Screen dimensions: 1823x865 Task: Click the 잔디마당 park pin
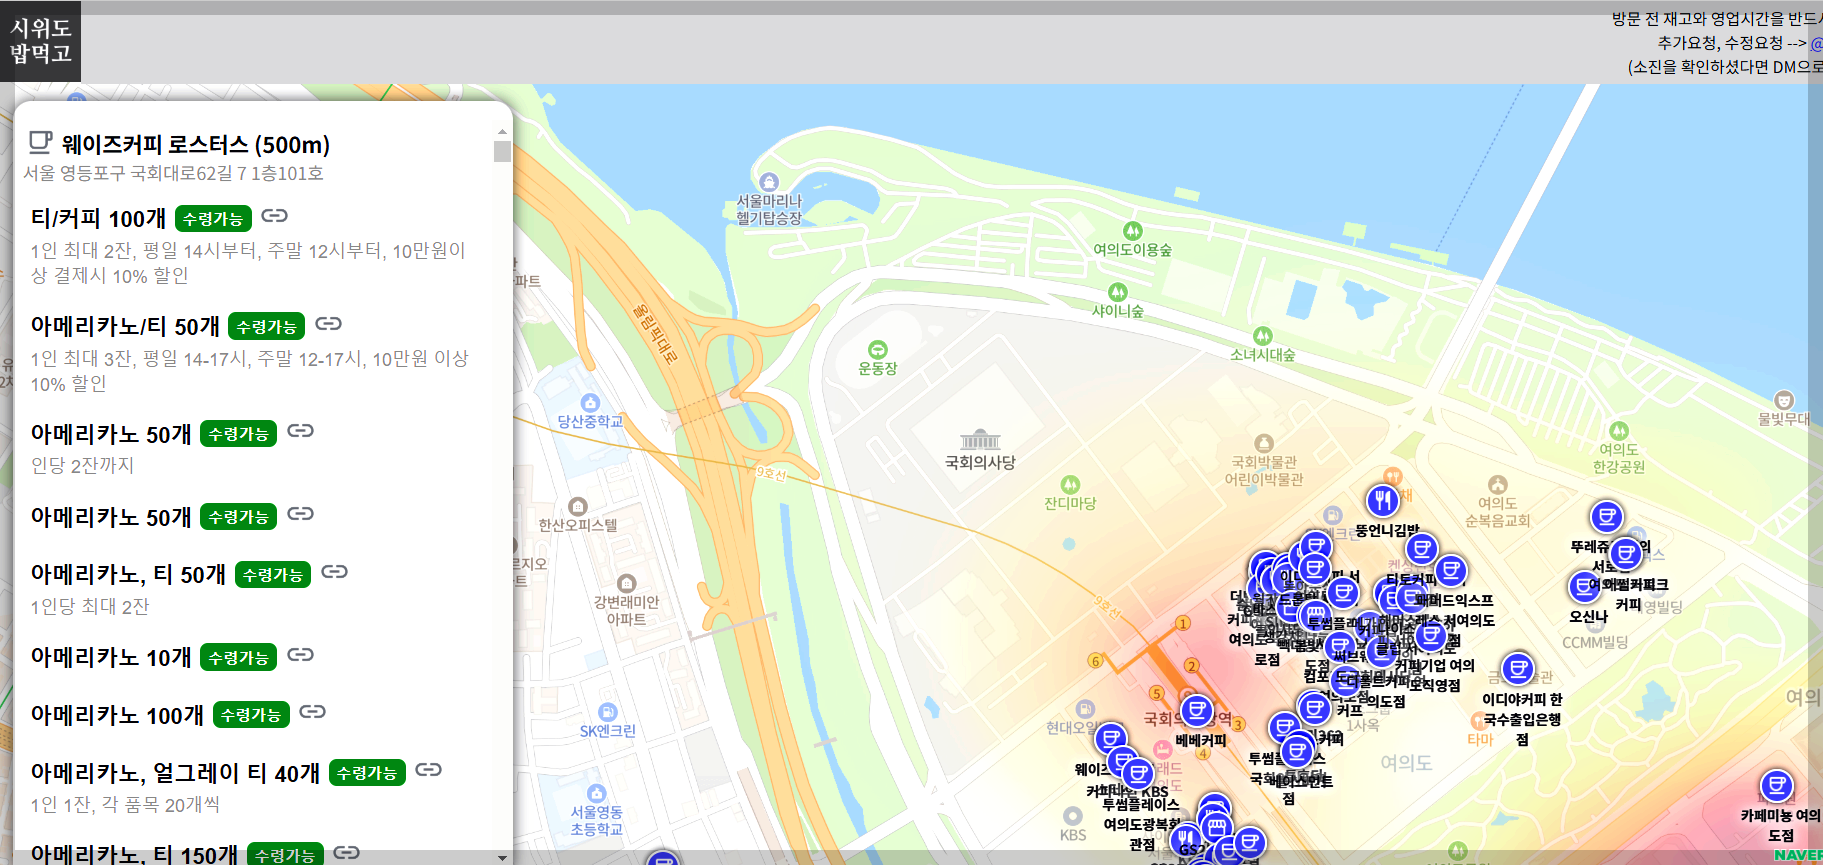click(1070, 485)
